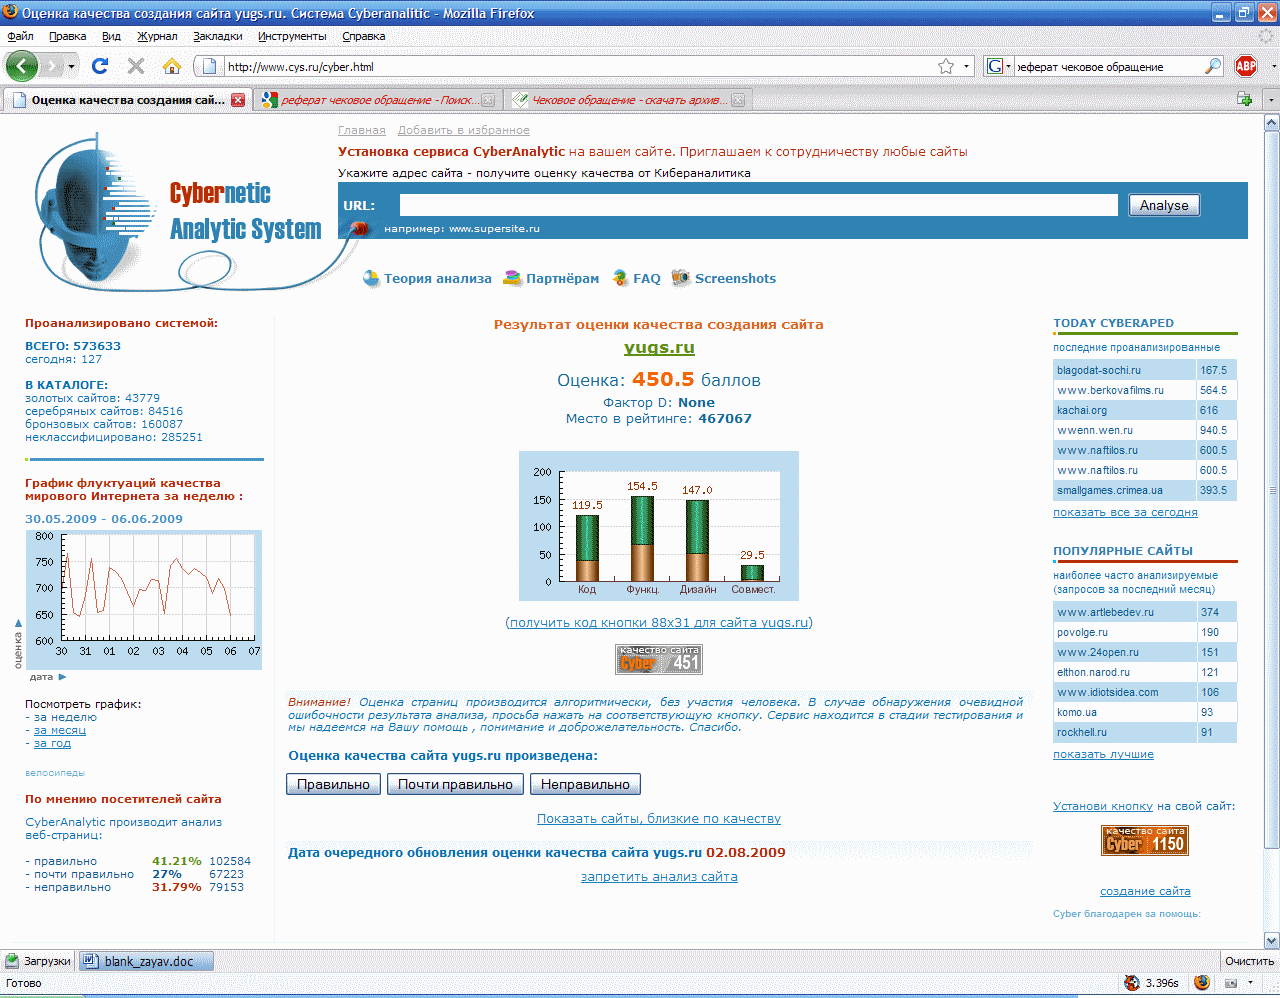Open Теория анализа link
This screenshot has width=1280, height=998.
[x=438, y=279]
